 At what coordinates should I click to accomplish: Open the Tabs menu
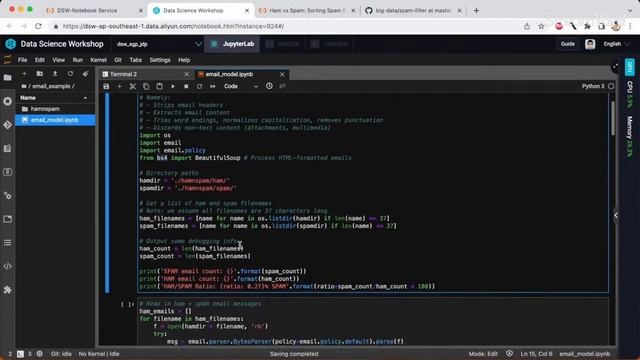[136, 60]
